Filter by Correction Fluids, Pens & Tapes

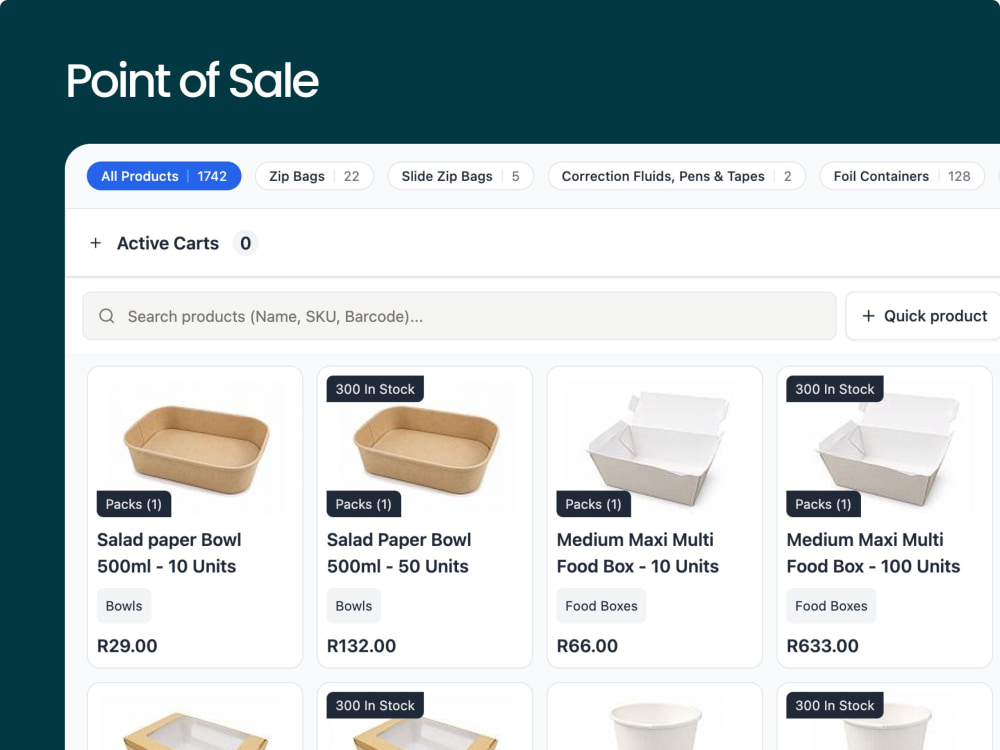676,176
